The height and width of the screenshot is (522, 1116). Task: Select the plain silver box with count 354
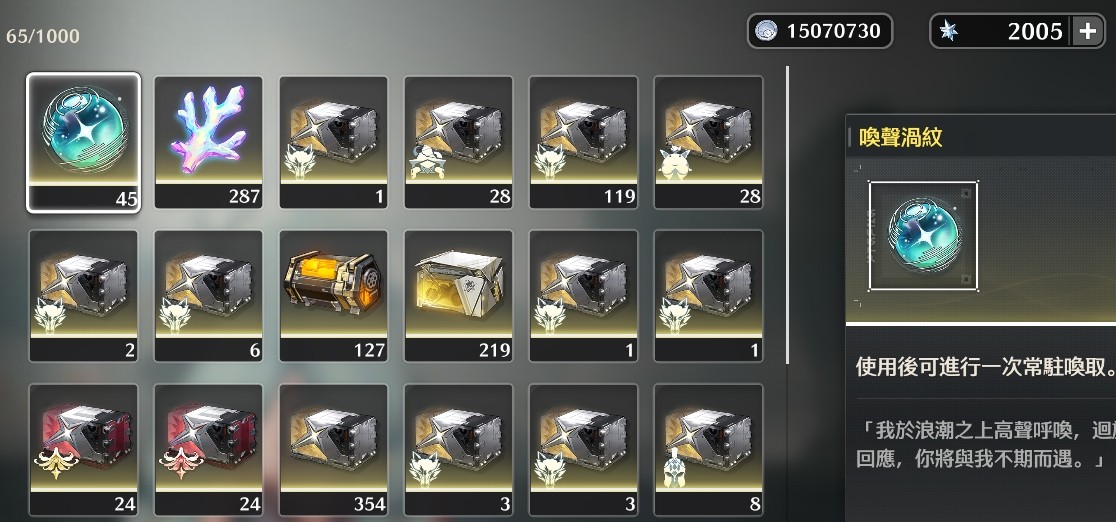point(334,449)
